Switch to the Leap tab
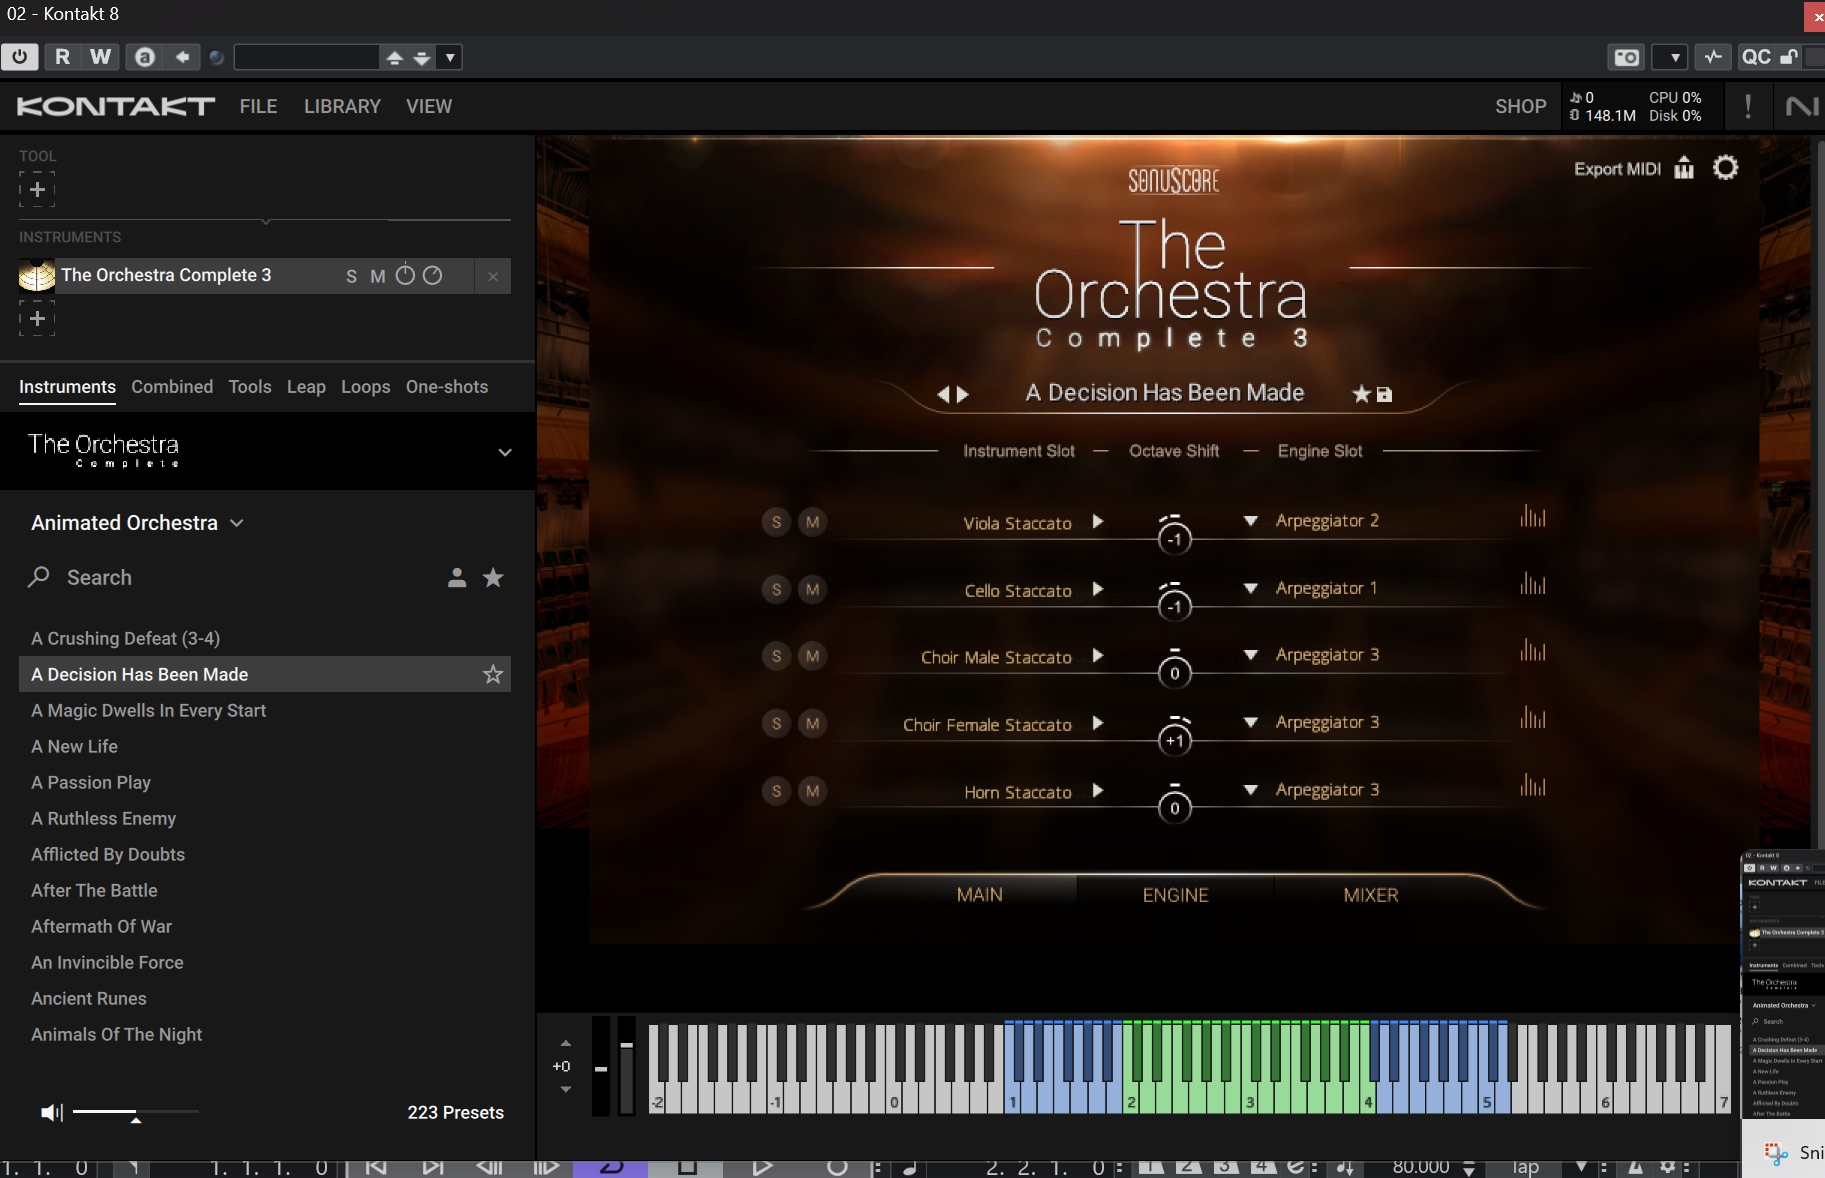 (306, 387)
